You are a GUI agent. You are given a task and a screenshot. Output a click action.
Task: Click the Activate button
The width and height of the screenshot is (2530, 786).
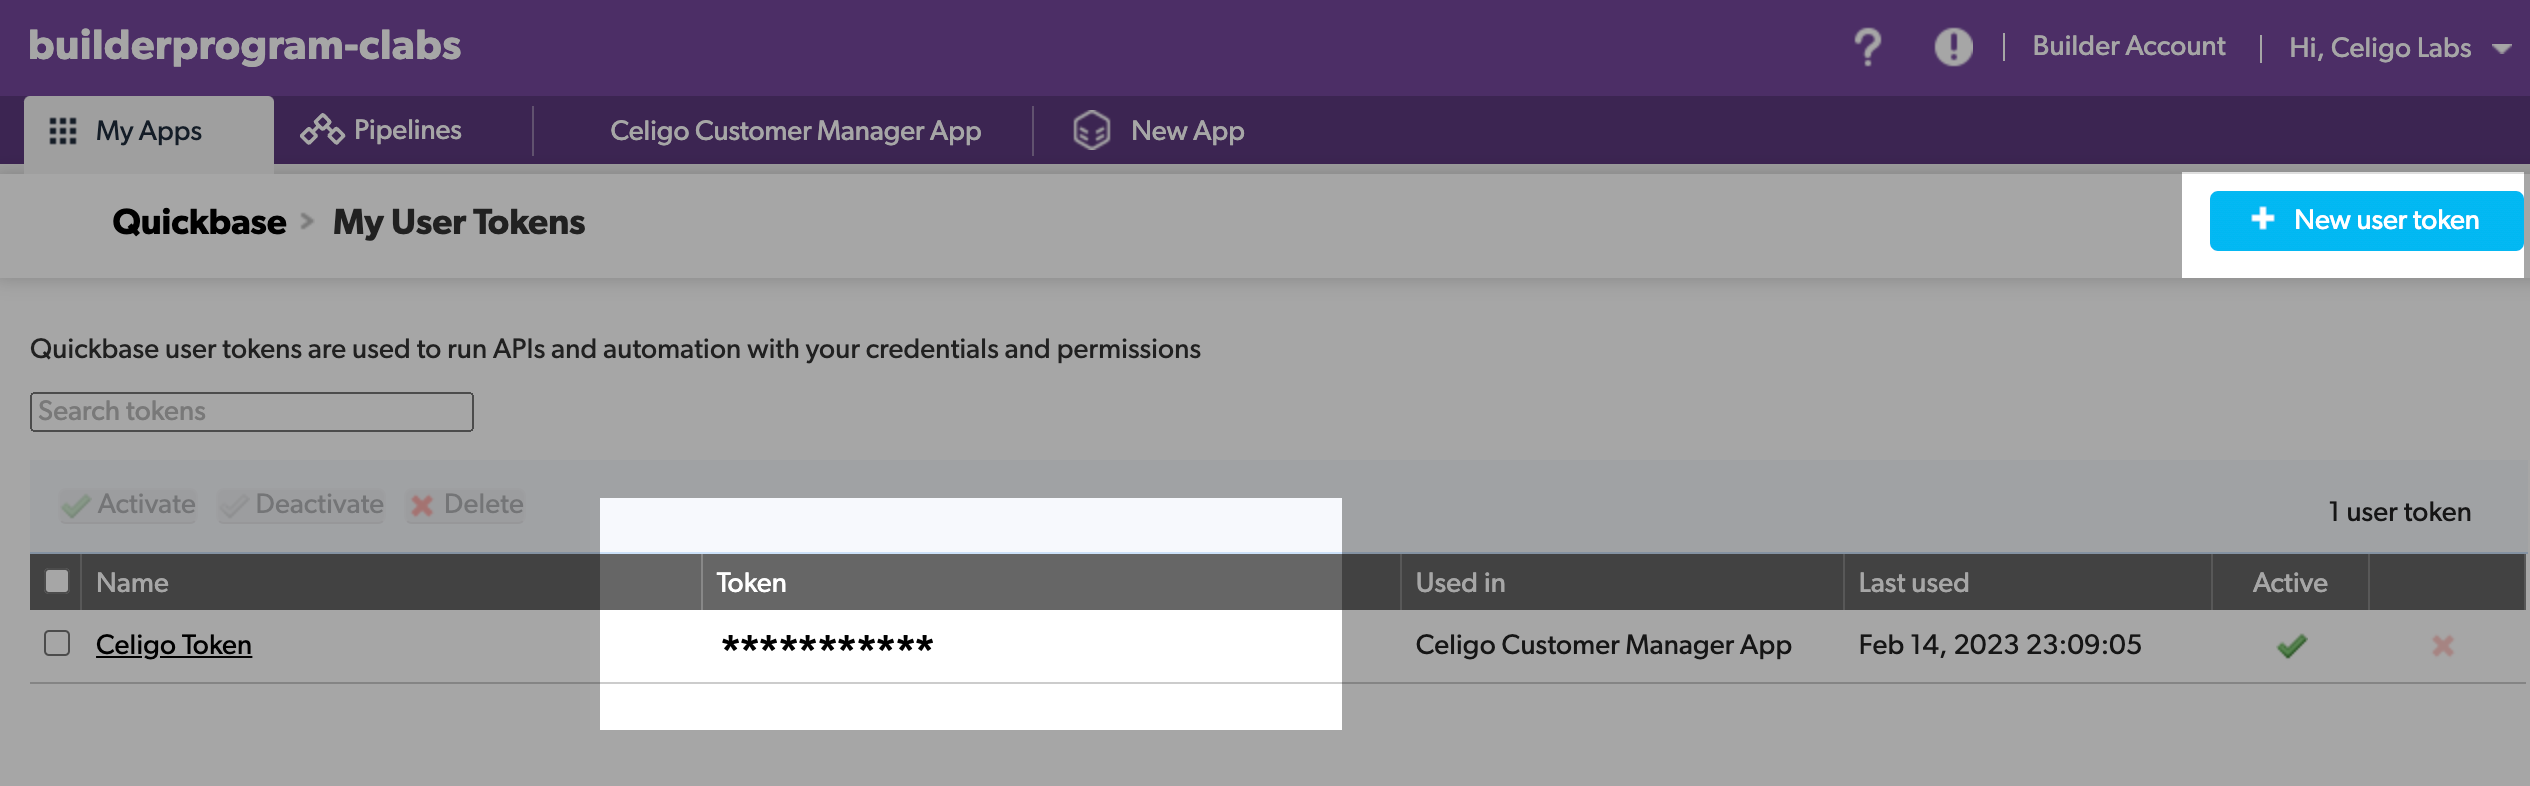(128, 504)
